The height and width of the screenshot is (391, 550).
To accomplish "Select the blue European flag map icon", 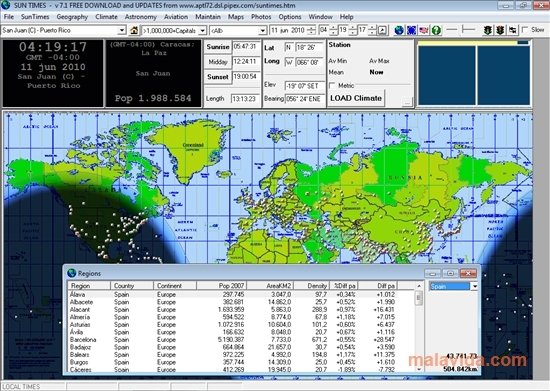I will pos(411,31).
